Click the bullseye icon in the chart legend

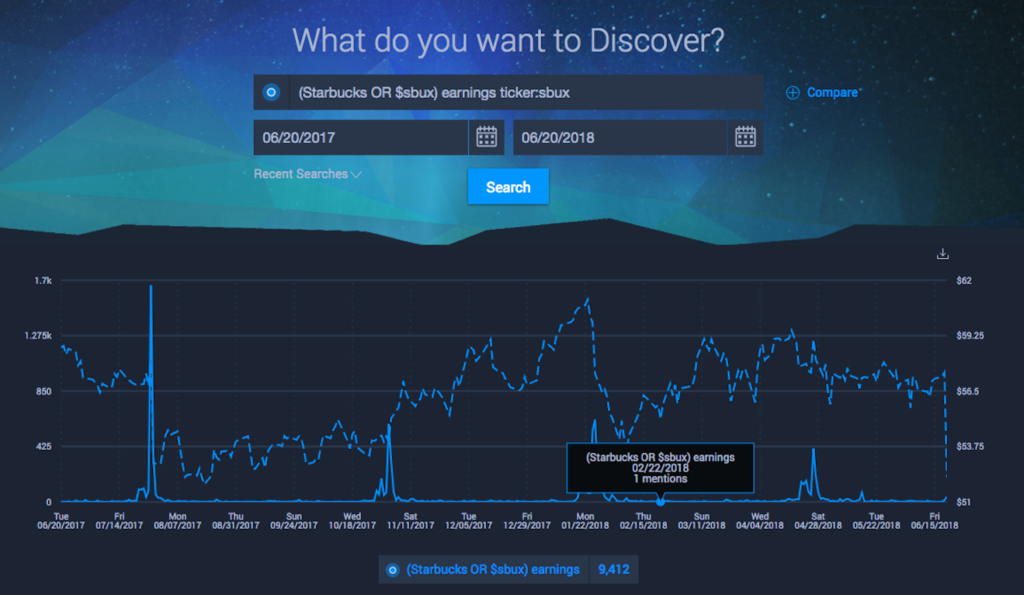pyautogui.click(x=394, y=569)
